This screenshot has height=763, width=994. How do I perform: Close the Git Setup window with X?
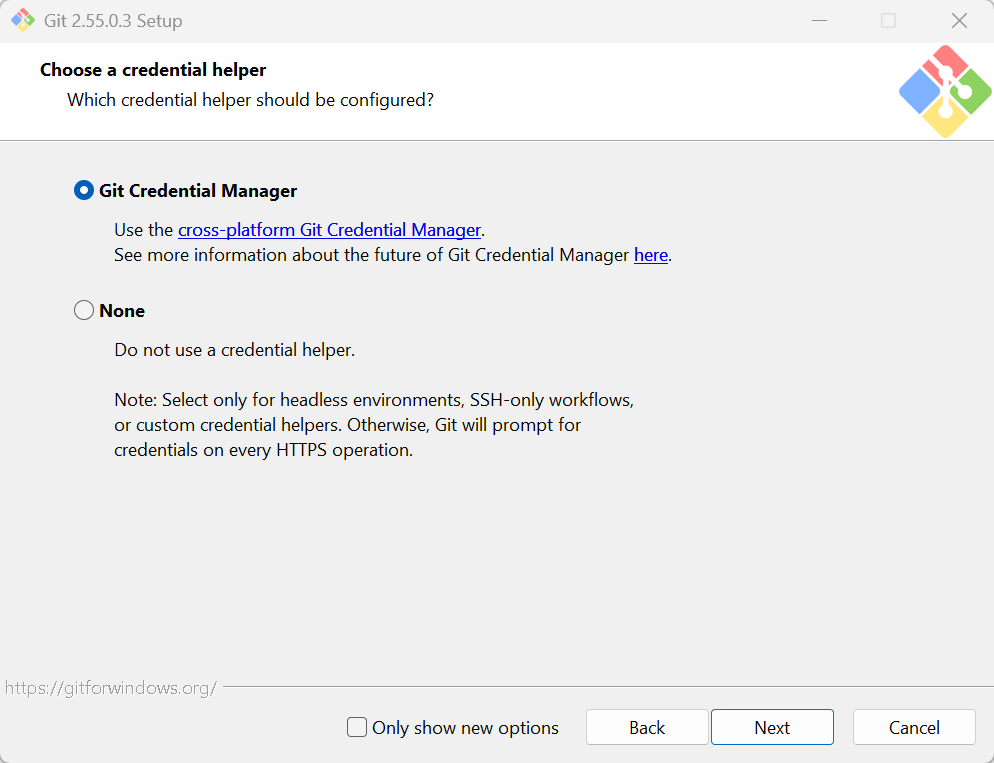959,20
